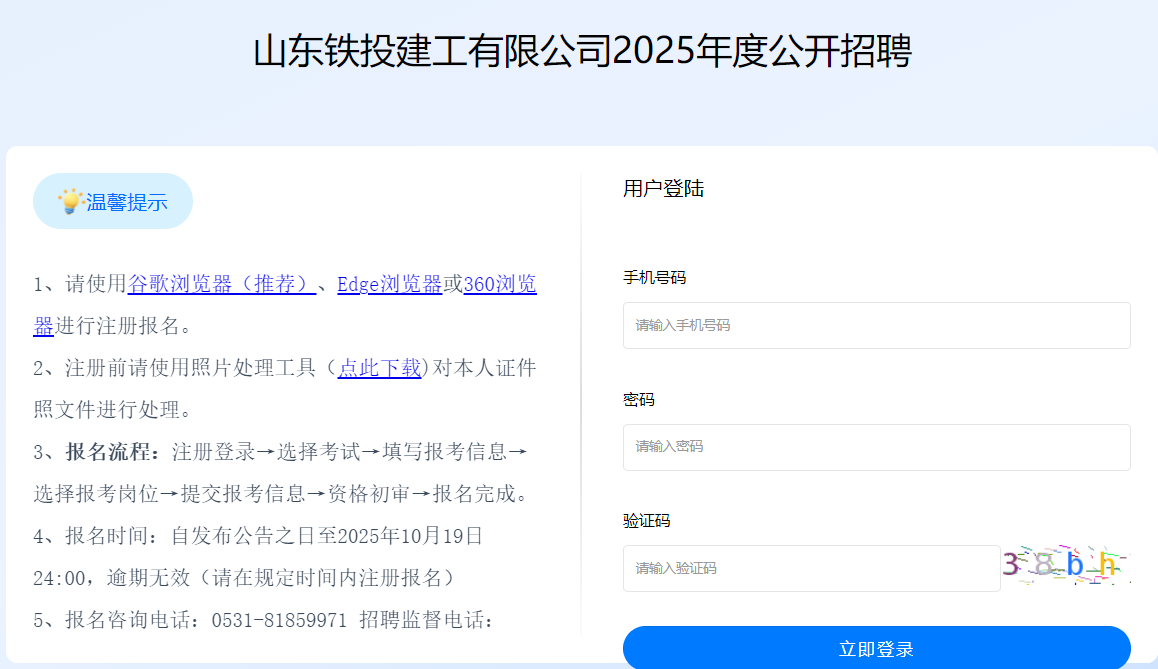Viewport: 1158px width, 669px height.
Task: Click the lightbulb icon beside 温馨提示
Action: pyautogui.click(x=69, y=201)
